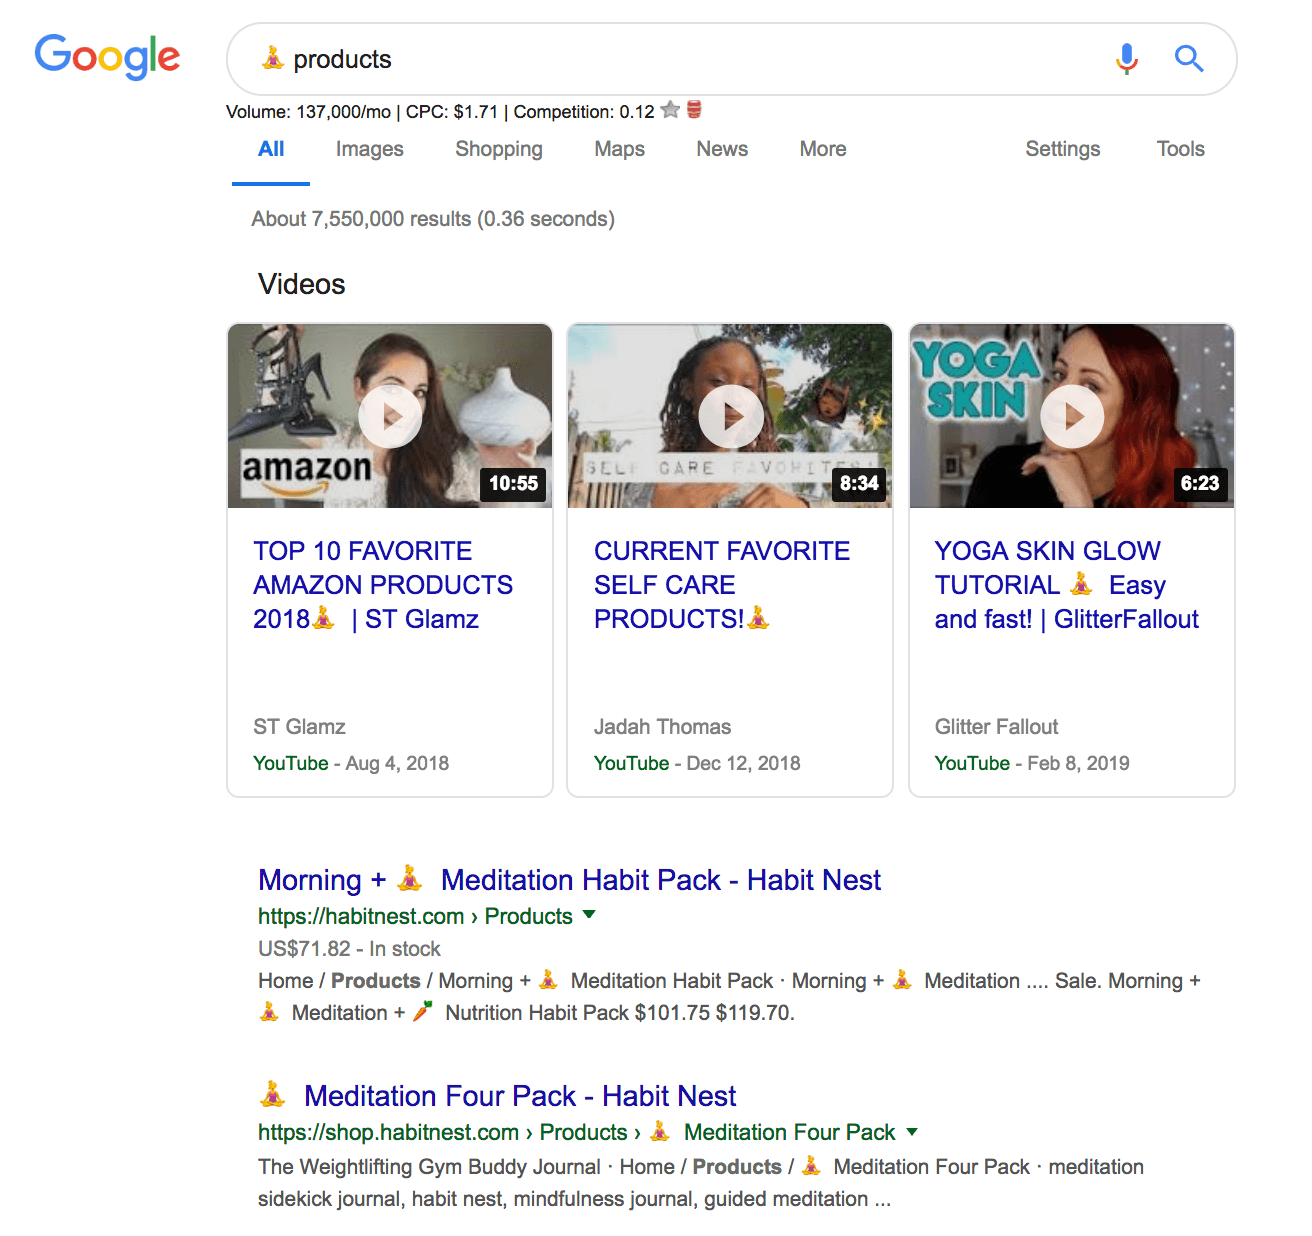Screen dimensions: 1312x1236
Task: Play the Yoga Skin video
Action: 1072,416
